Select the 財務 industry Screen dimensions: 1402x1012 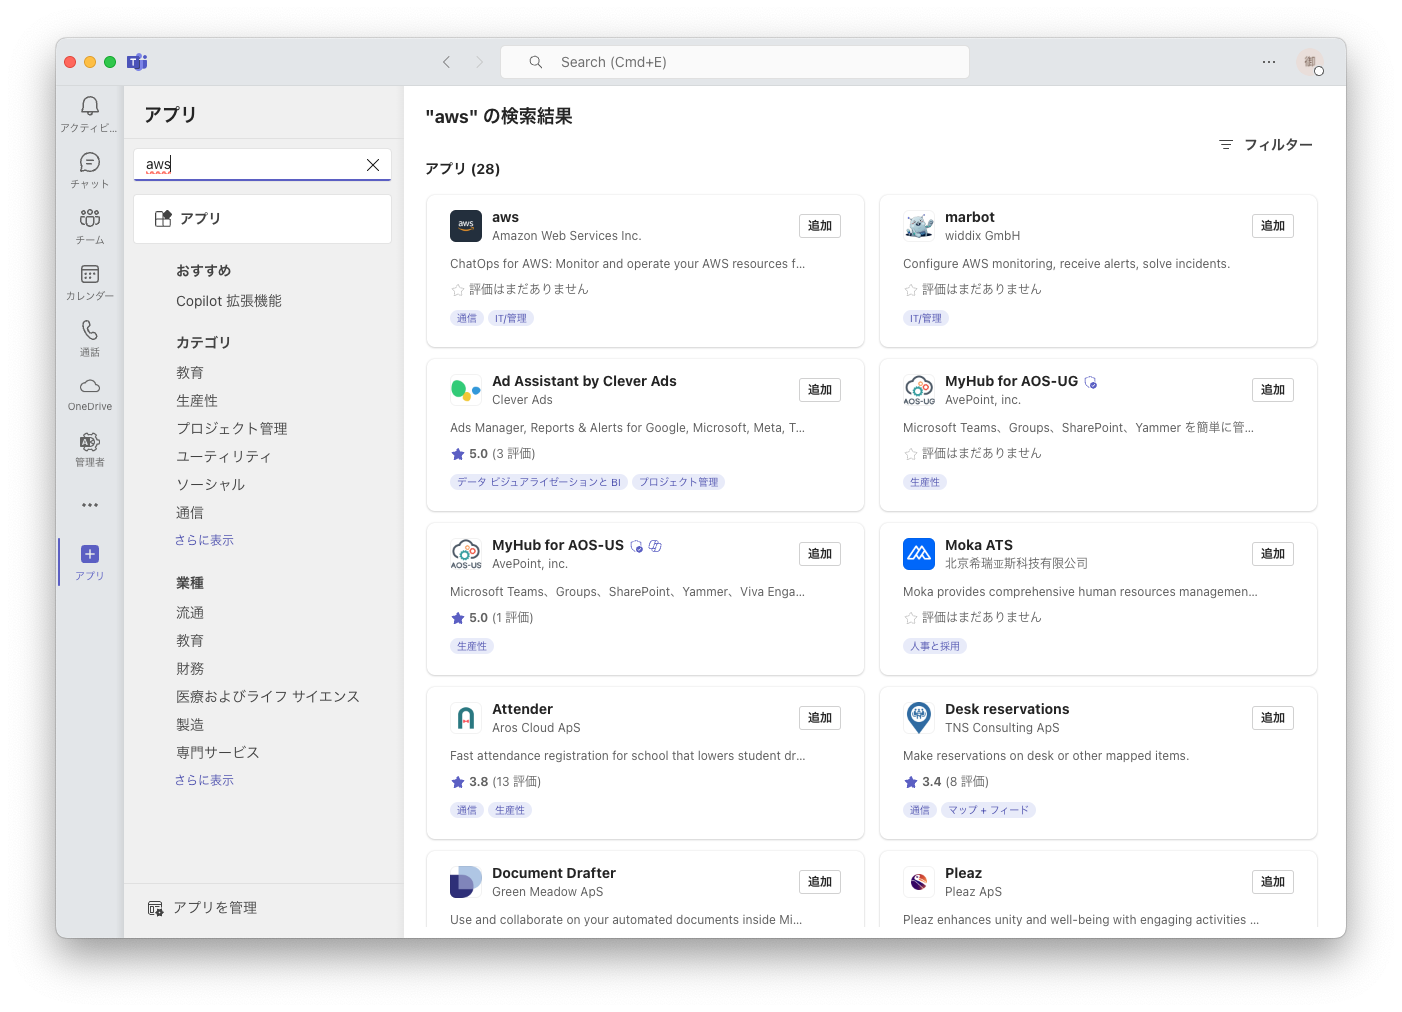coord(190,669)
